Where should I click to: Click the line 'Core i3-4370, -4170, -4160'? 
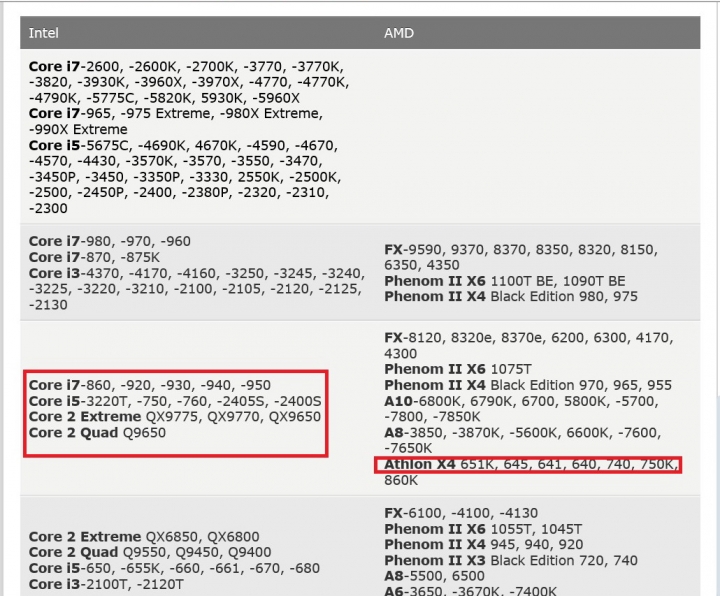pyautogui.click(x=197, y=274)
